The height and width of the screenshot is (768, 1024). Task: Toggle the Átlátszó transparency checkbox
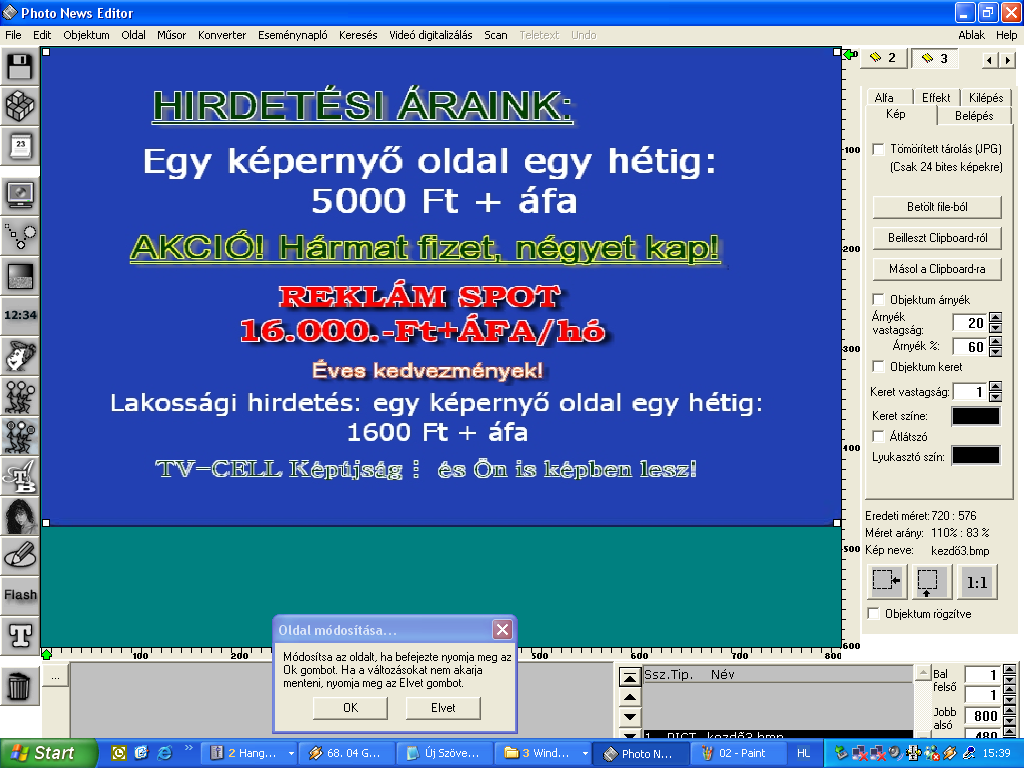click(x=879, y=437)
